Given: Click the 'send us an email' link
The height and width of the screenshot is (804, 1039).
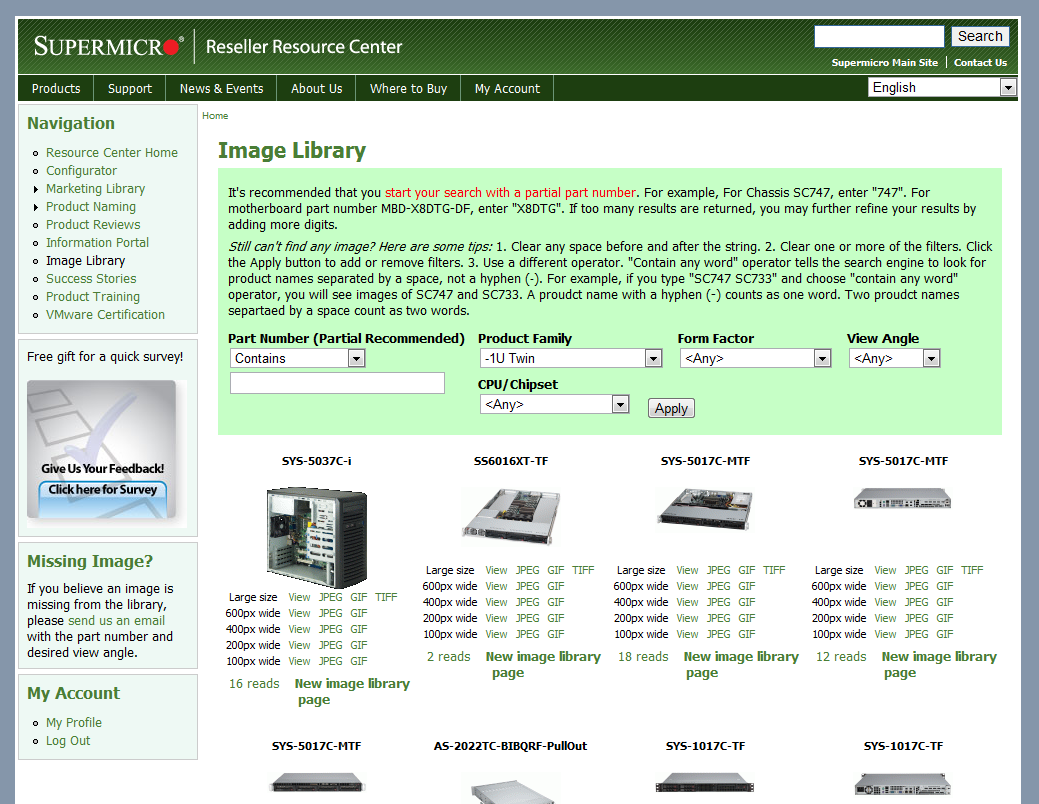Looking at the screenshot, I should pos(117,620).
